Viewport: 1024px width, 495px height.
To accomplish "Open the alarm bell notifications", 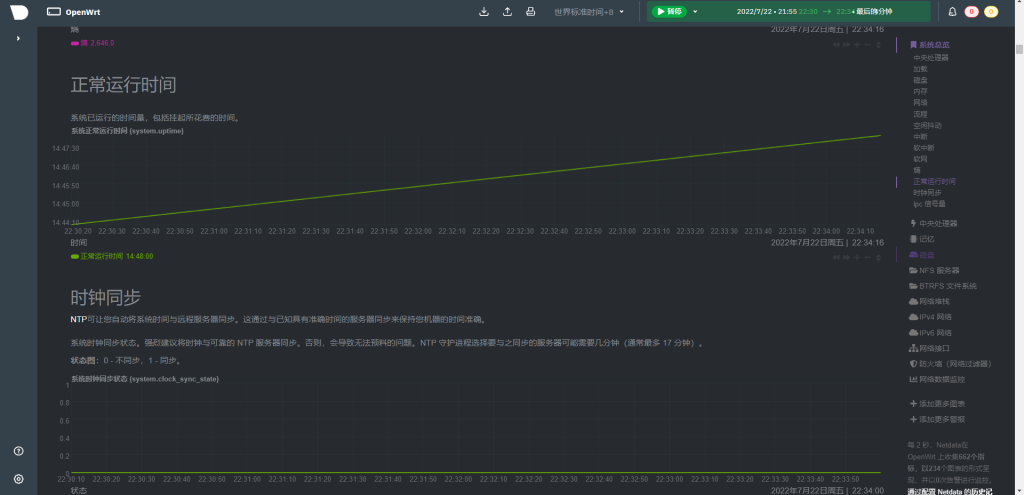I will (951, 12).
